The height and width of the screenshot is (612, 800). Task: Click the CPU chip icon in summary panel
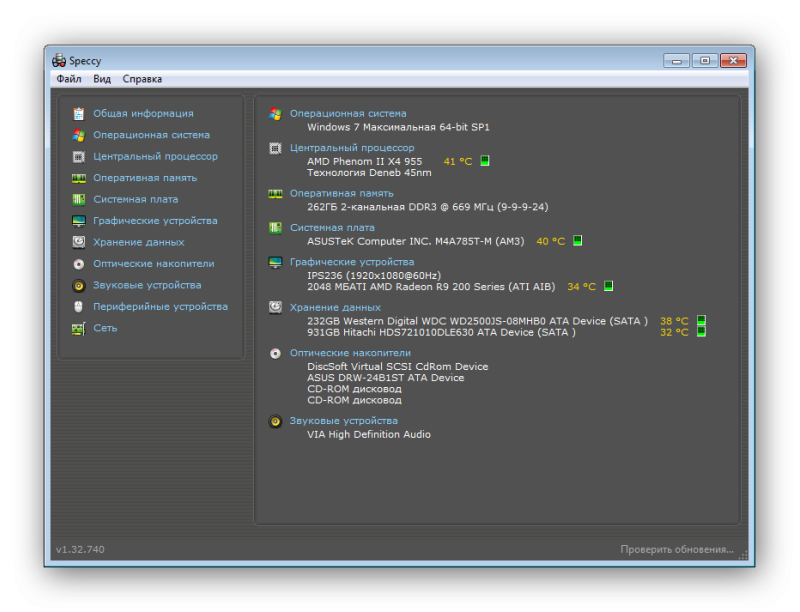pos(276,148)
